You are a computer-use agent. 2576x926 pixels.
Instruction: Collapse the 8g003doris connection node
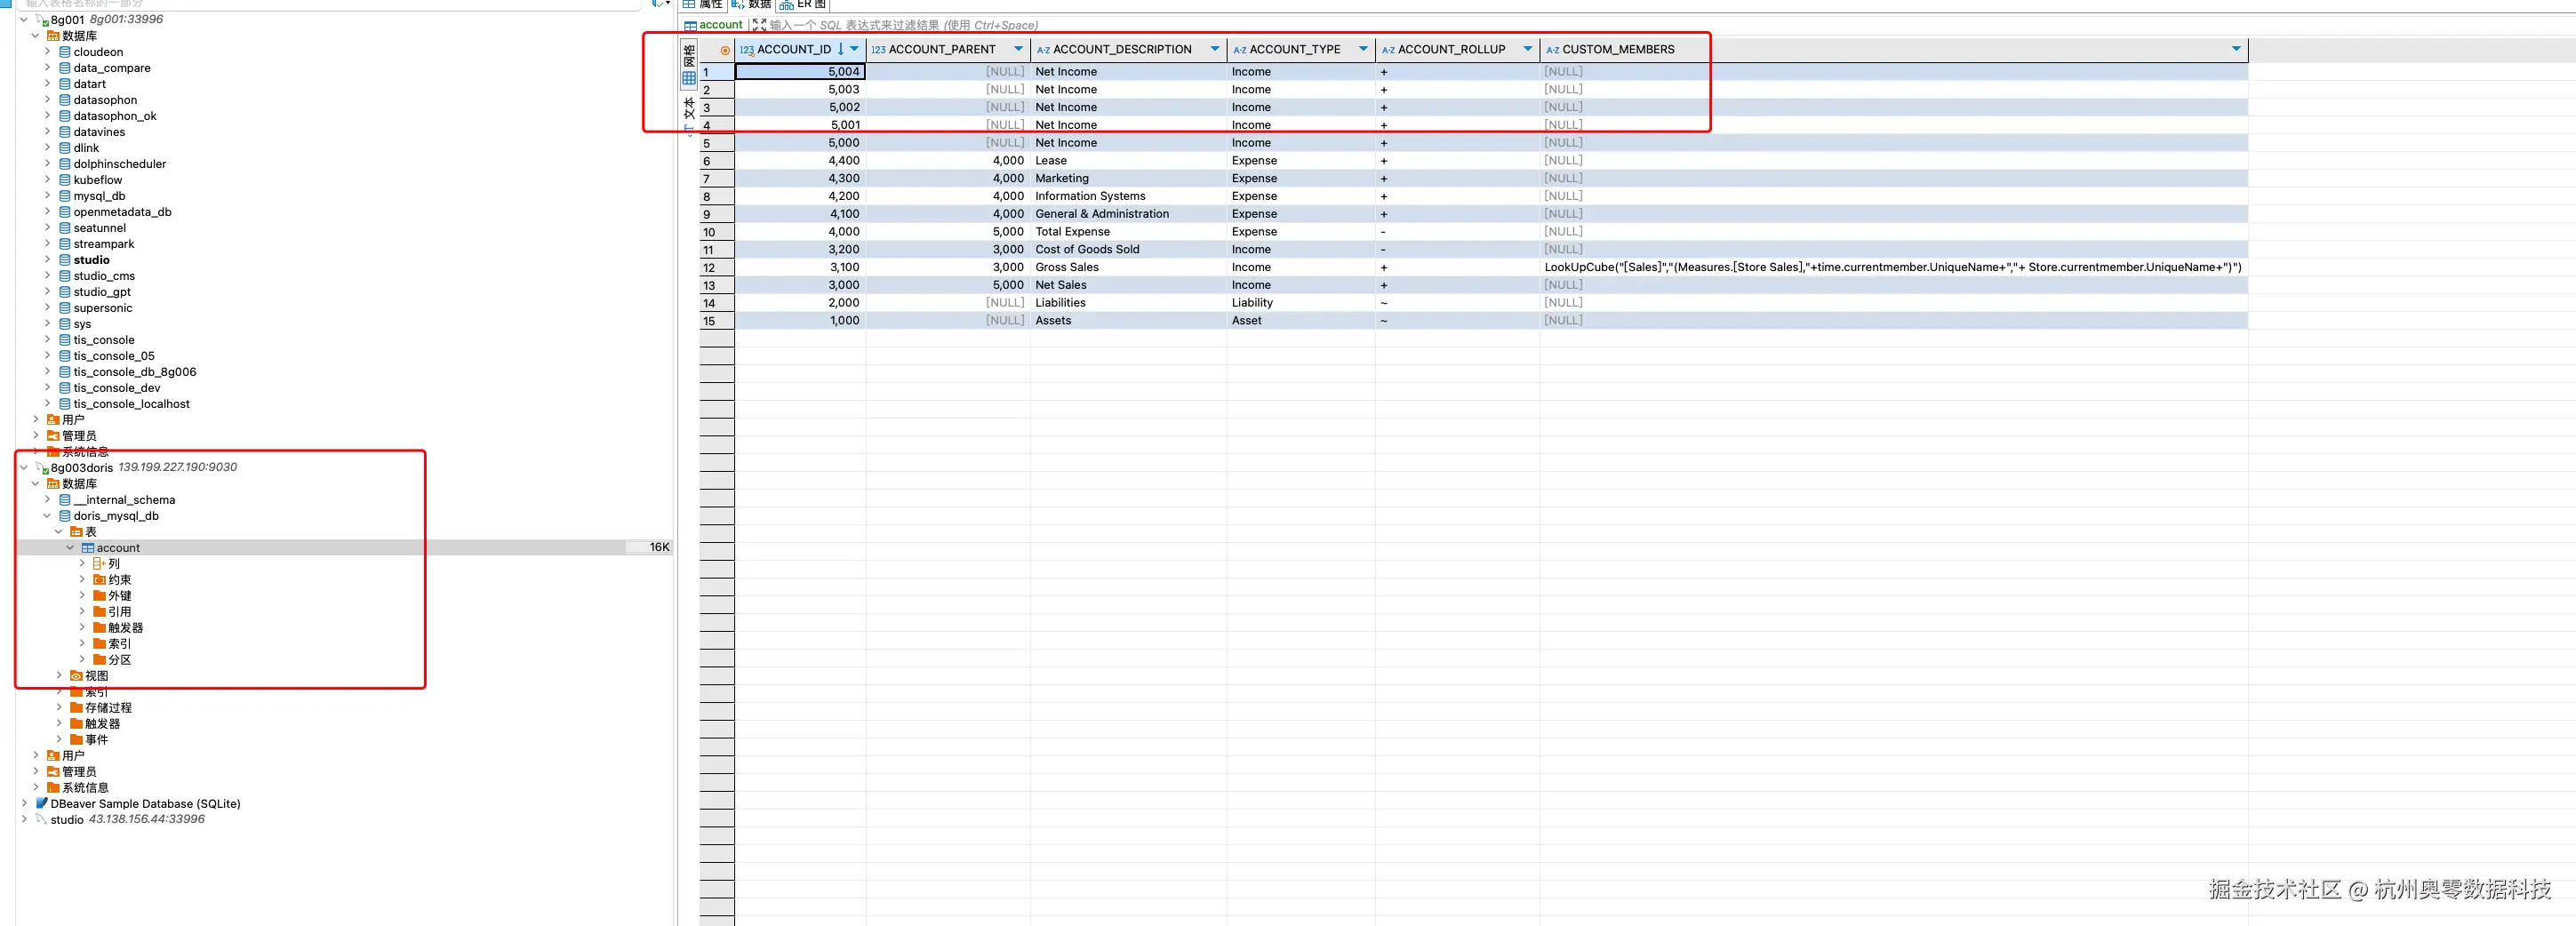(x=24, y=468)
